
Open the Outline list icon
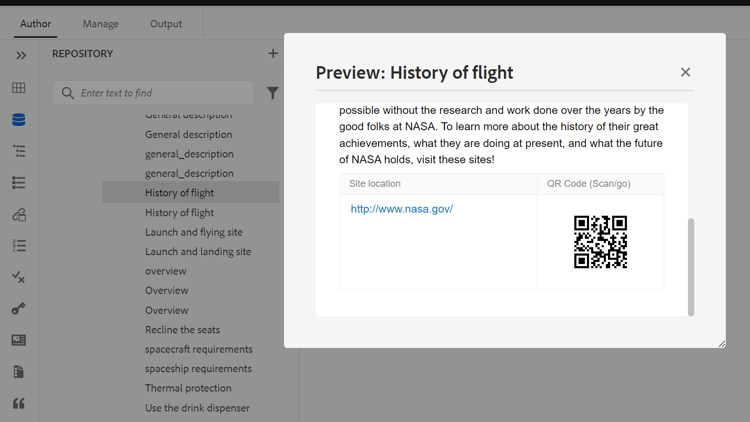(19, 182)
